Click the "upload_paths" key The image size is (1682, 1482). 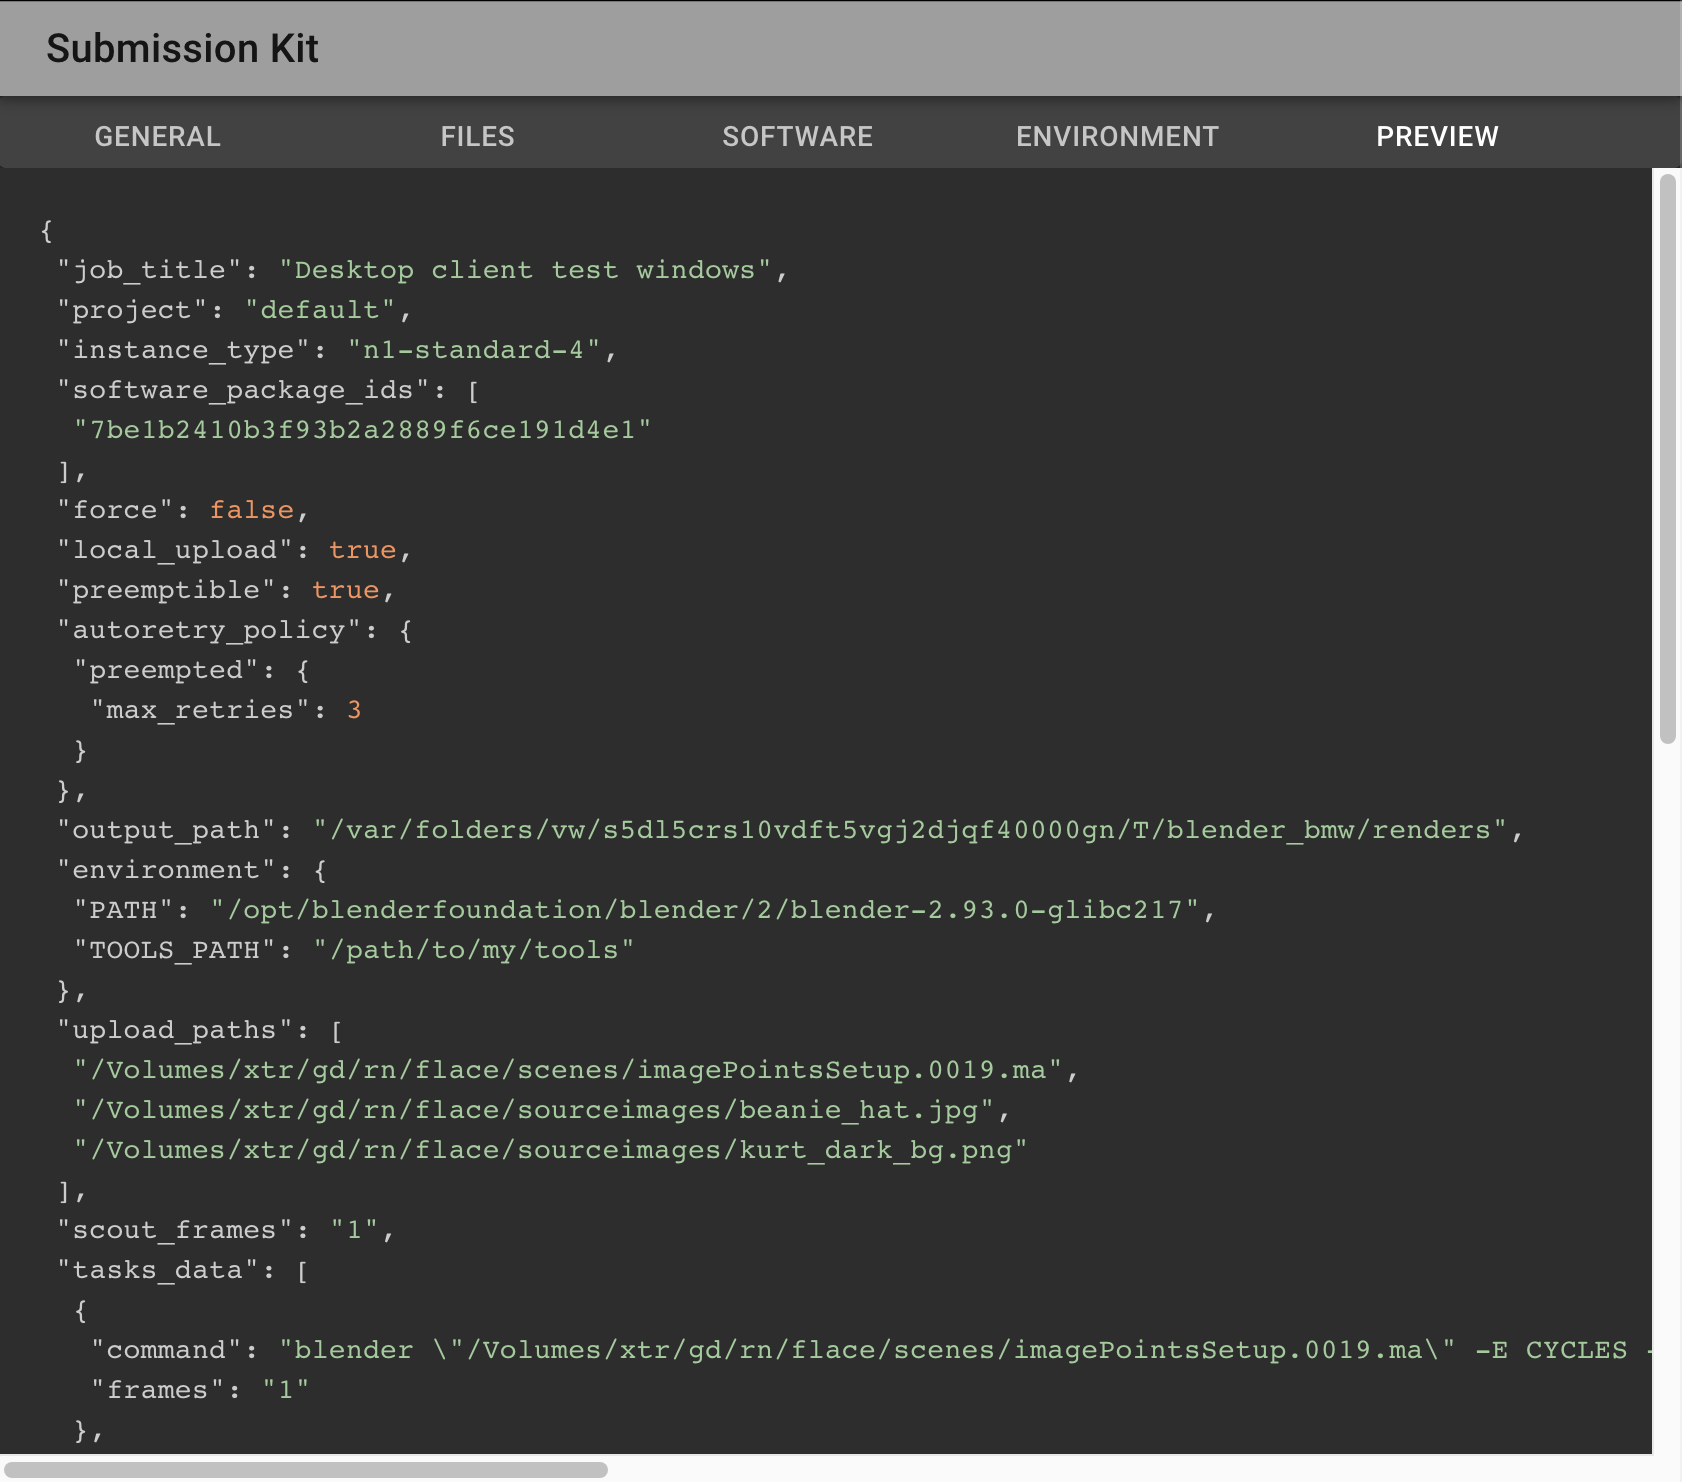(175, 1030)
